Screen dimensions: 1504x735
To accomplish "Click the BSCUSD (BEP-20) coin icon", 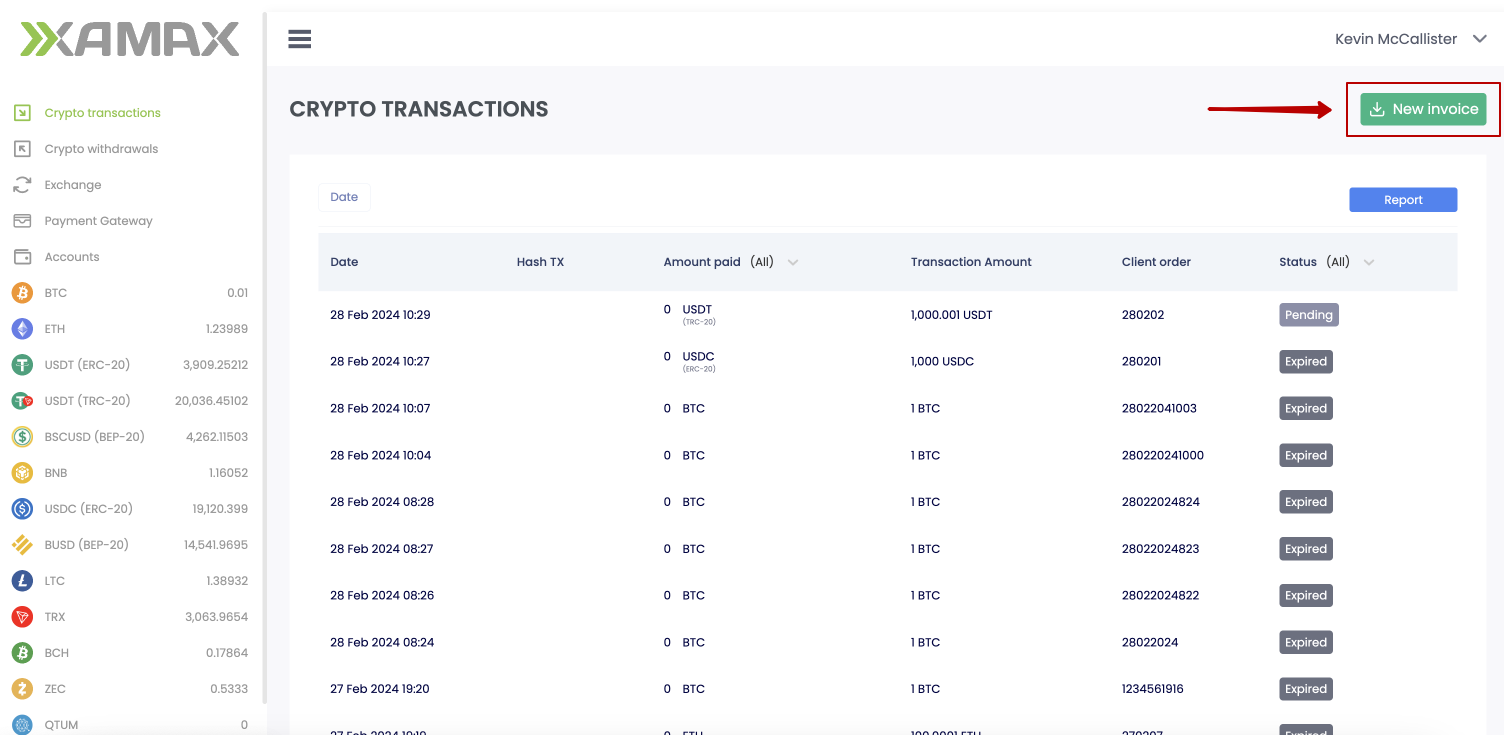I will pos(22,437).
